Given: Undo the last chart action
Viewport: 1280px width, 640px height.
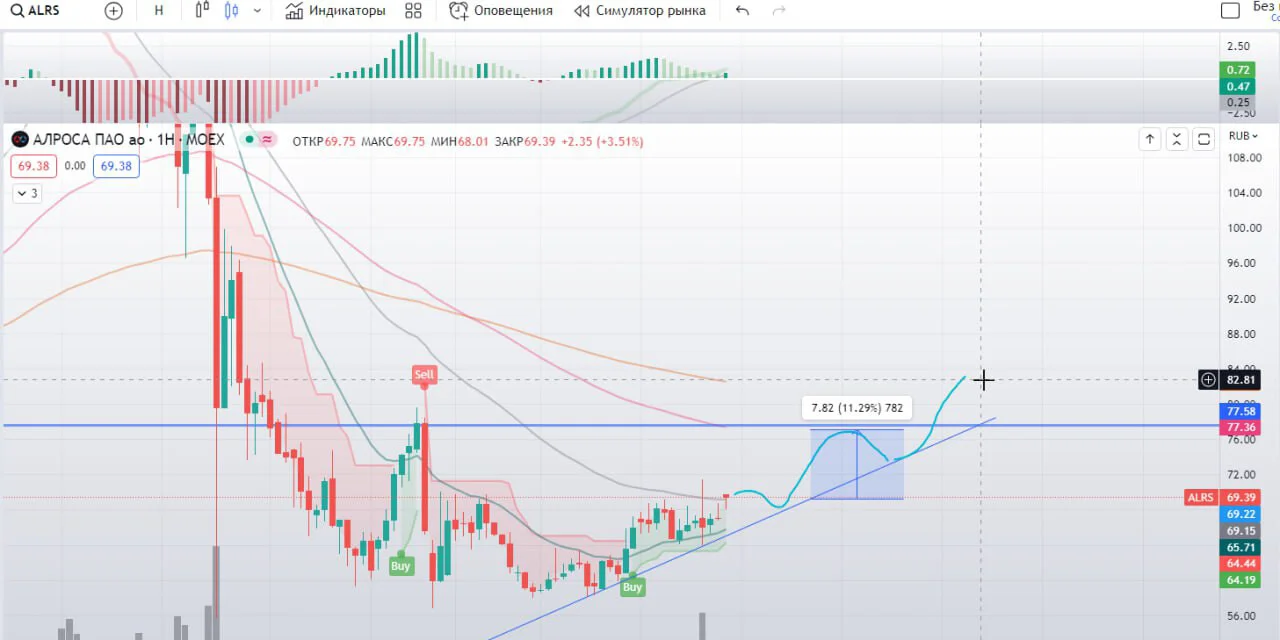Looking at the screenshot, I should [x=742, y=11].
